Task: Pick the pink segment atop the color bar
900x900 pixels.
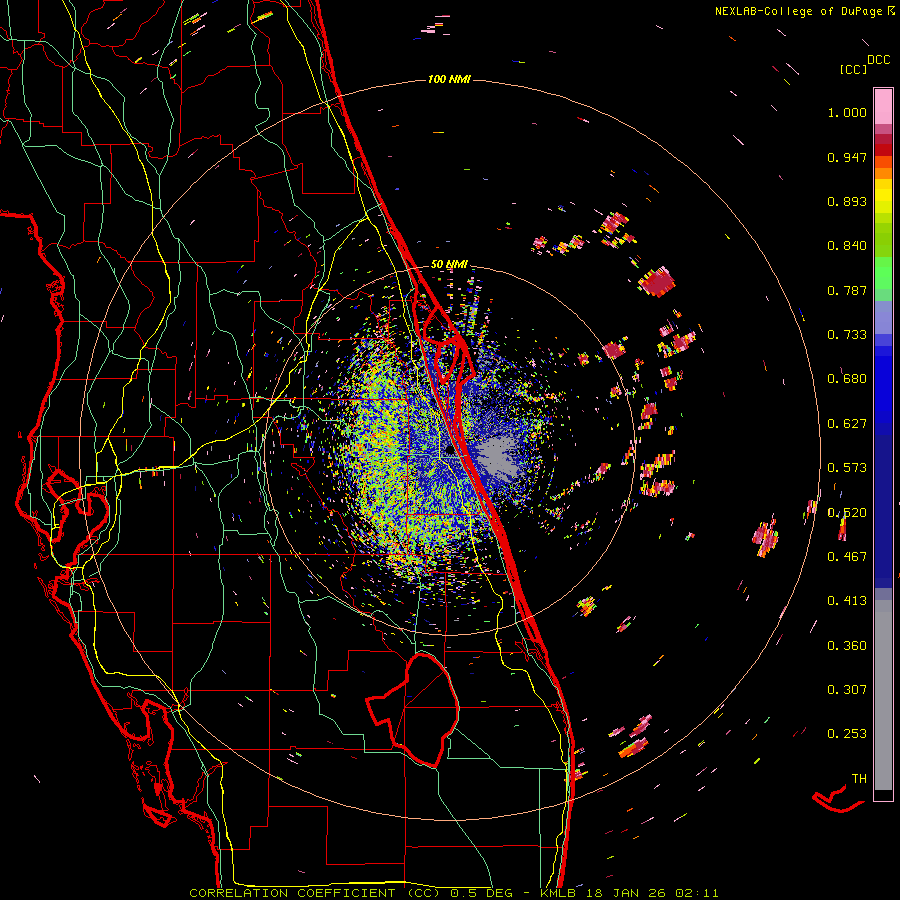Action: point(883,106)
